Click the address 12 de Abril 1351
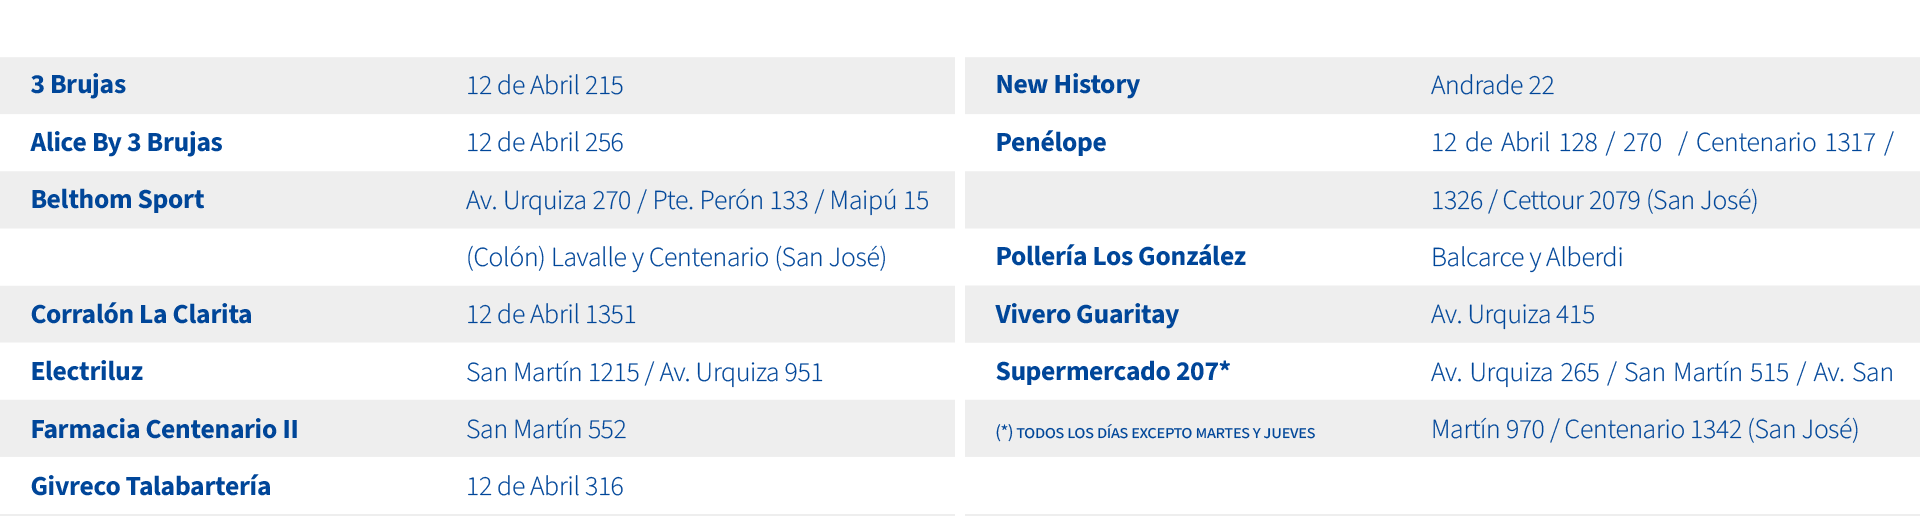Image resolution: width=1920 pixels, height=516 pixels. pyautogui.click(x=551, y=315)
